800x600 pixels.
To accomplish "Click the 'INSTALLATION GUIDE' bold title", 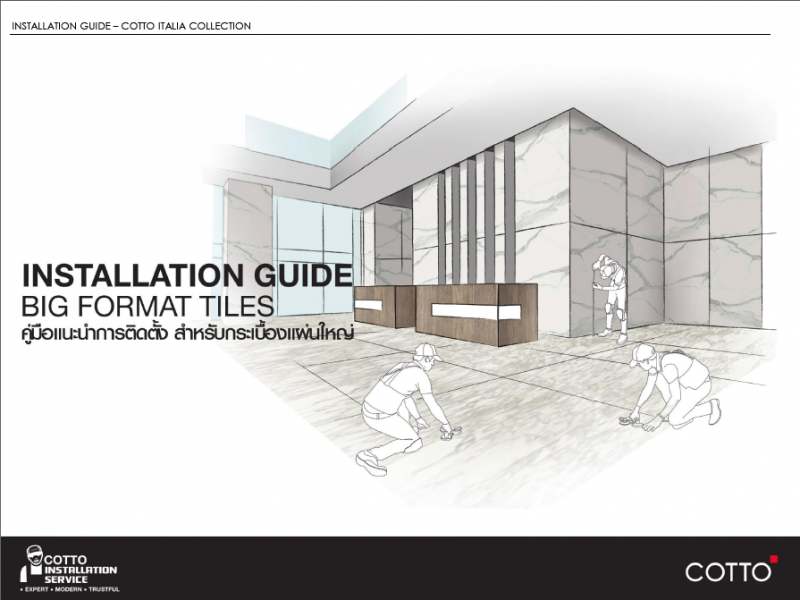I will click(187, 276).
